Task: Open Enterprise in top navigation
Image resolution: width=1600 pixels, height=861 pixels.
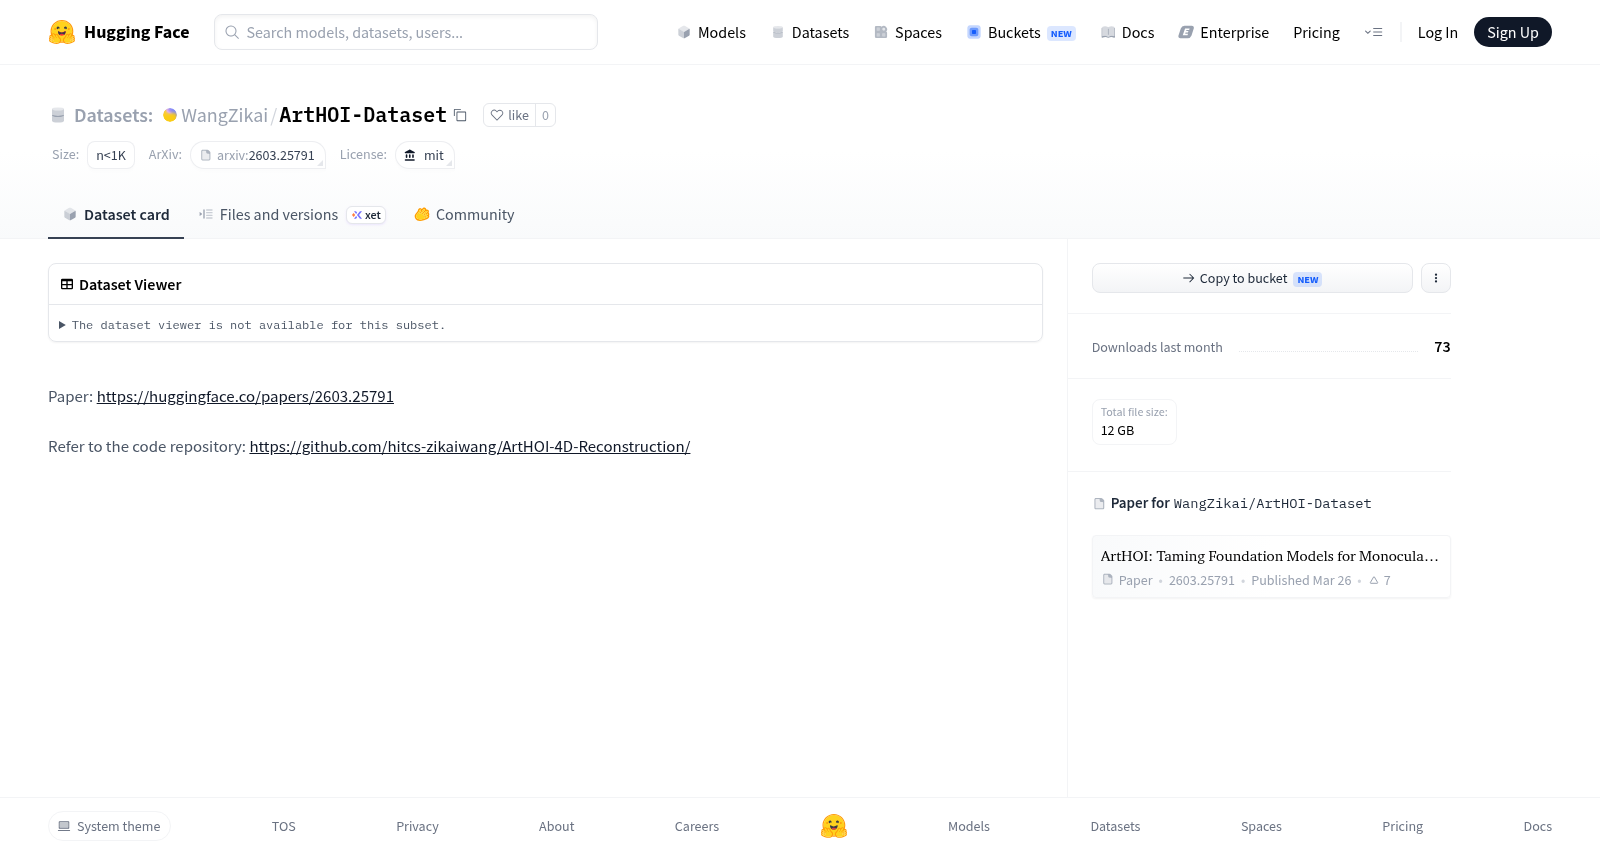Action: pos(1224,32)
